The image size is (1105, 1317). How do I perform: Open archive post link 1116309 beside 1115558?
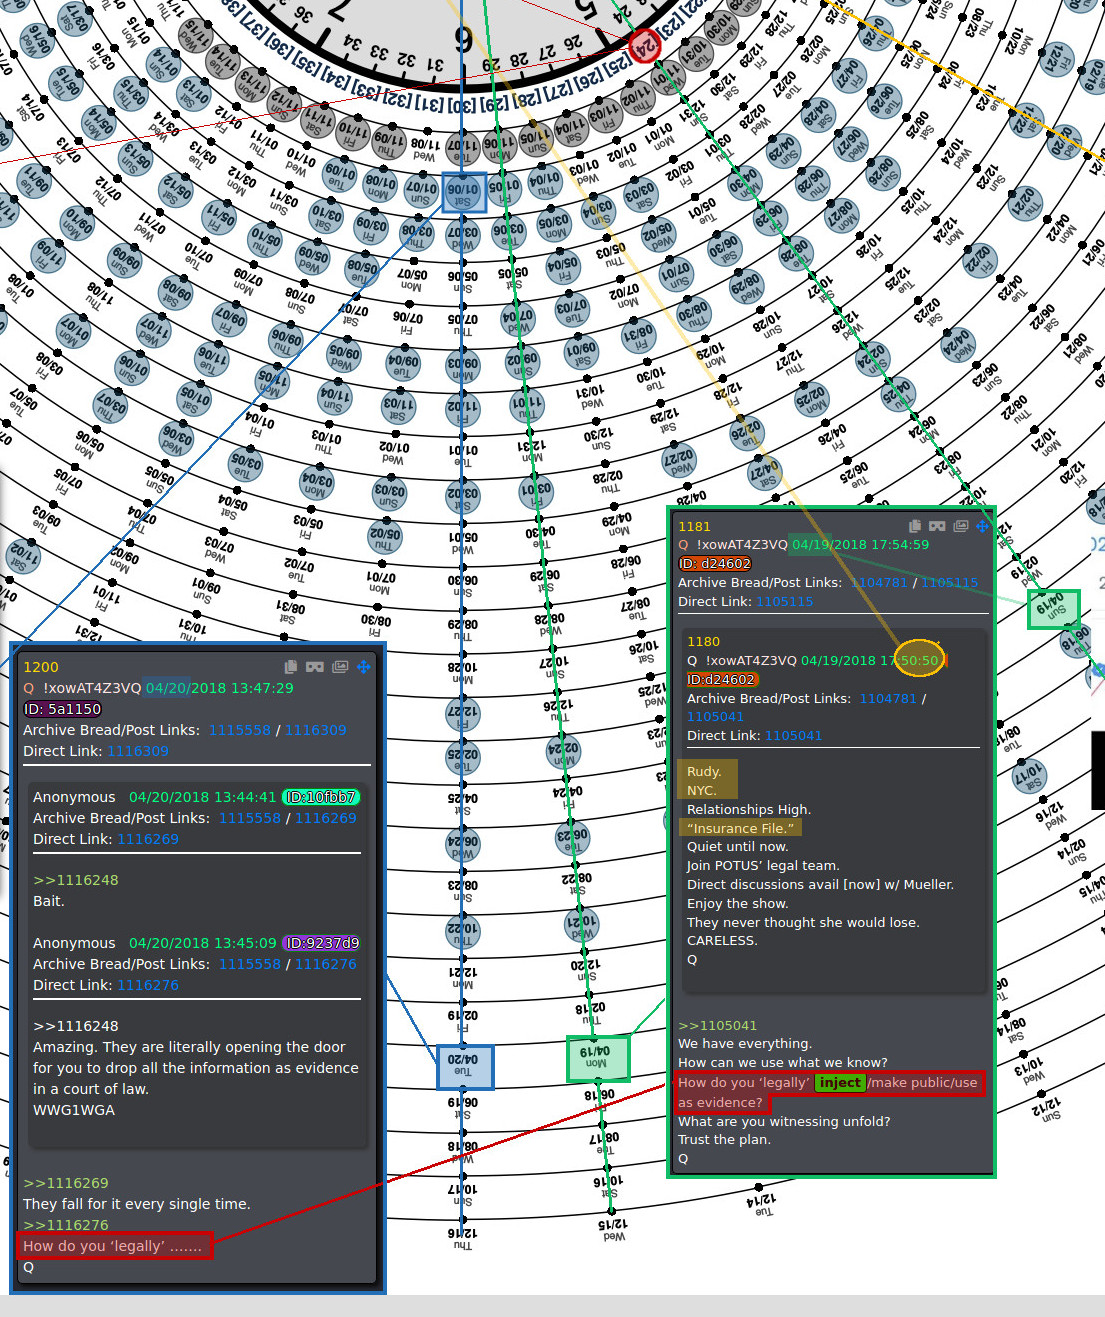point(316,730)
